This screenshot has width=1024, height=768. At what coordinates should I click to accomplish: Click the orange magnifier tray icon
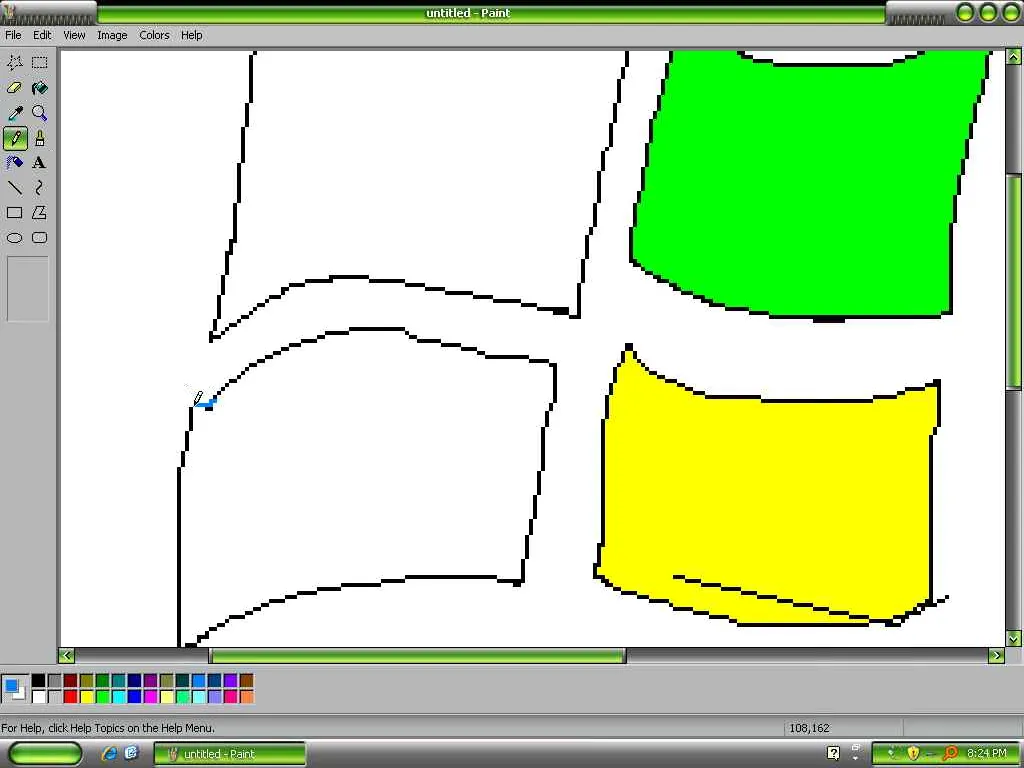tap(950, 754)
